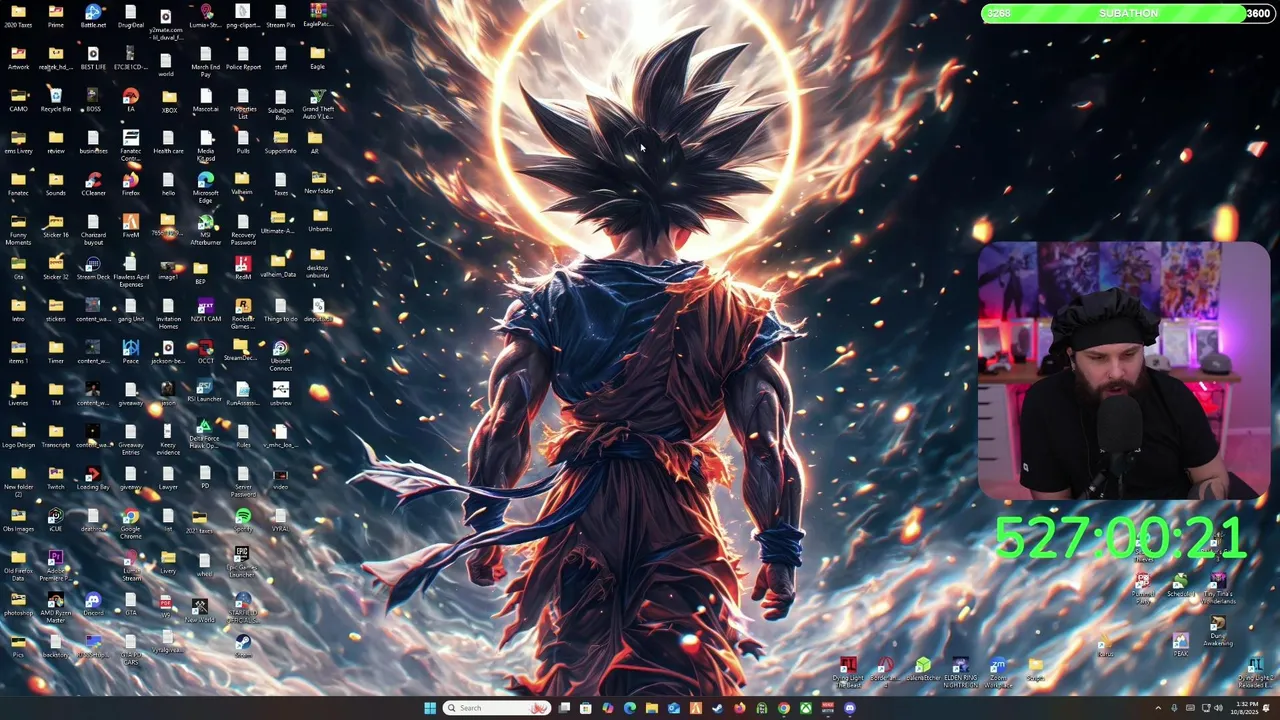Launch the balenaEtcher shortcut

coord(923,670)
